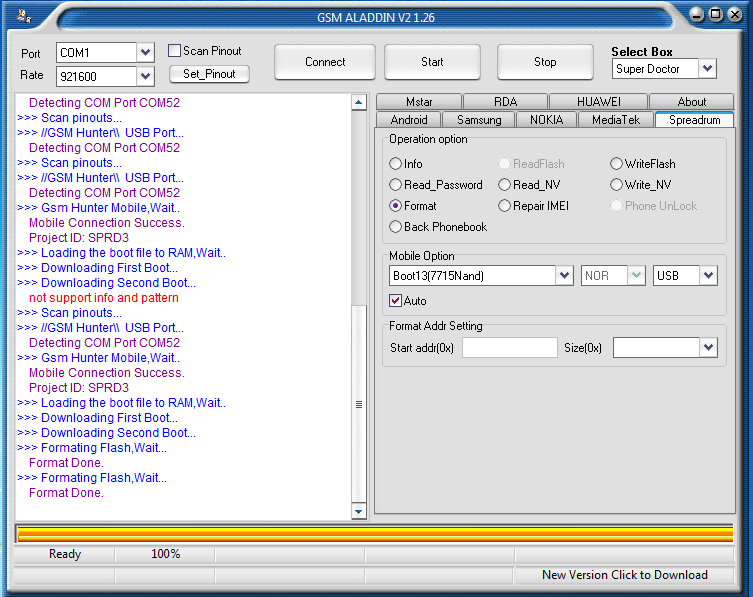The height and width of the screenshot is (597, 753).
Task: Maximize the GSM ALADDIN window
Action: [x=716, y=14]
